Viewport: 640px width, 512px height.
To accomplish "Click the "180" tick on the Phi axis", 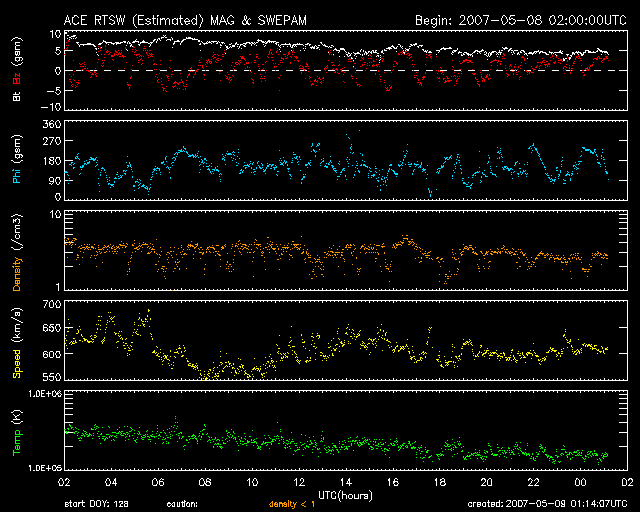I will 52,161.
